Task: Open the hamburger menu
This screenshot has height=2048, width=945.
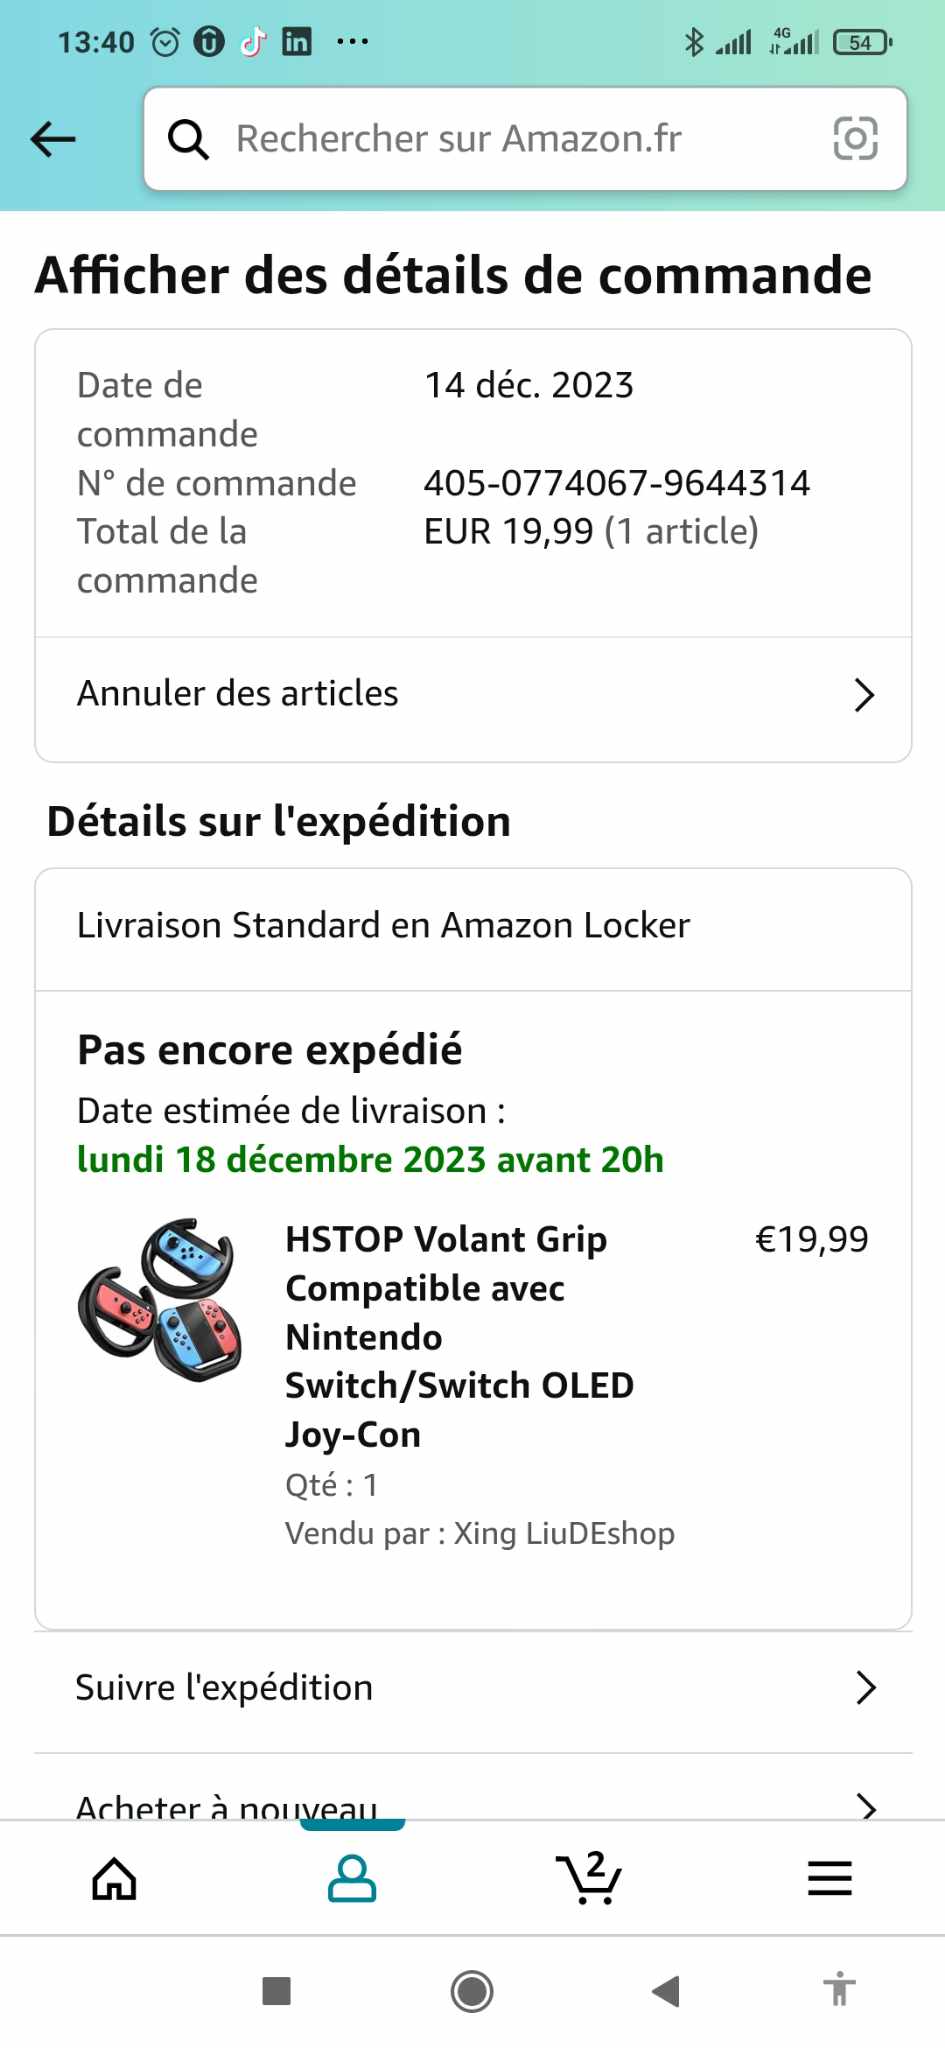Action: click(x=830, y=1879)
